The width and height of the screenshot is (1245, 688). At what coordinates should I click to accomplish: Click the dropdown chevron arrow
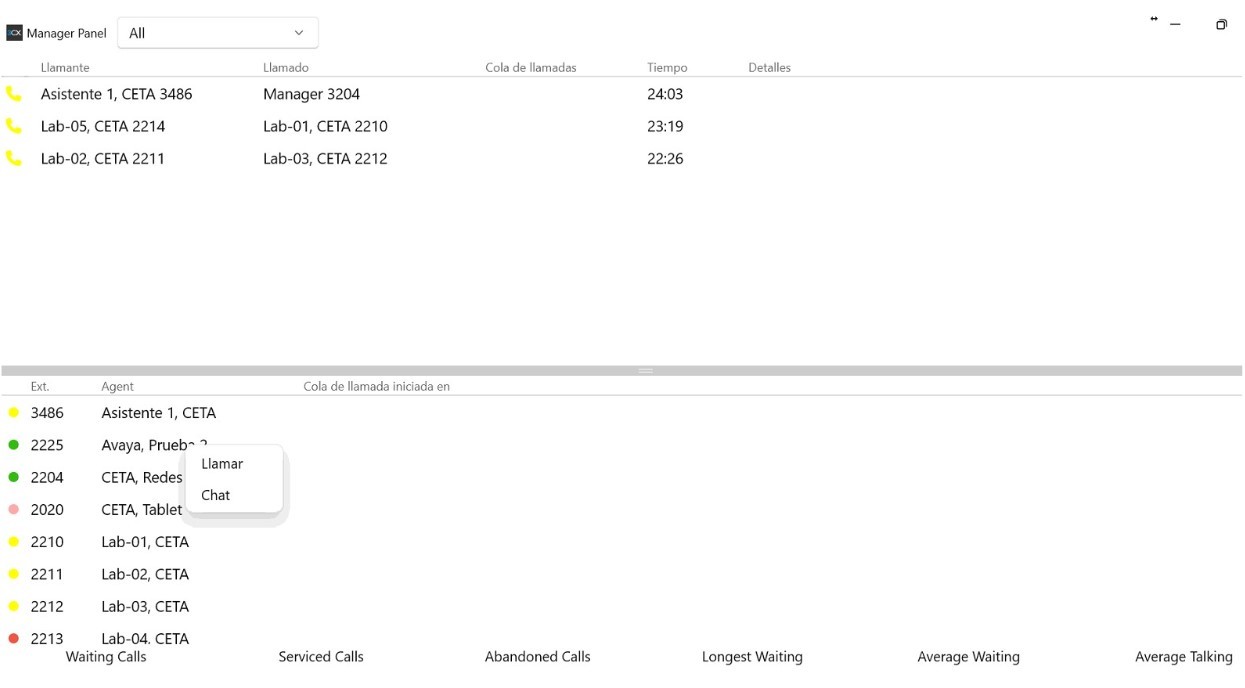(299, 33)
